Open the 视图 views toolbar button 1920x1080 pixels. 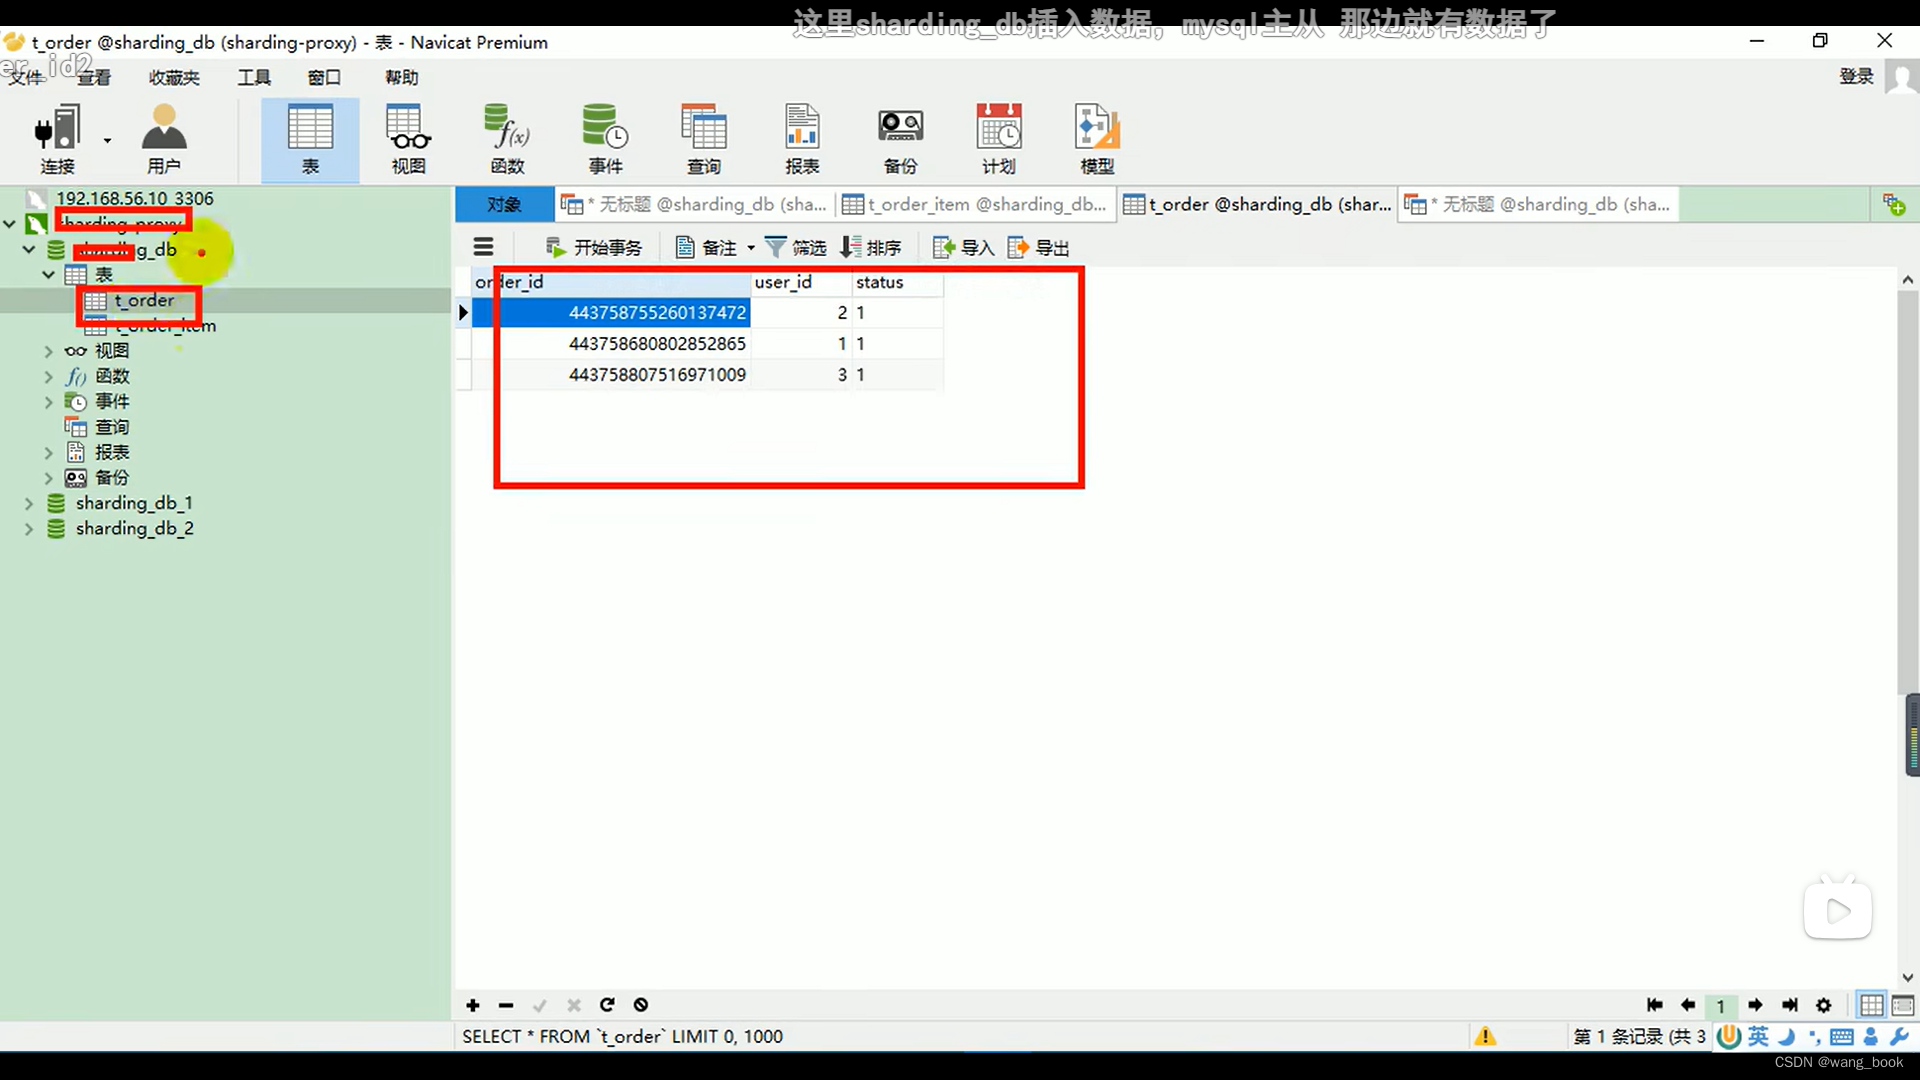tap(408, 139)
